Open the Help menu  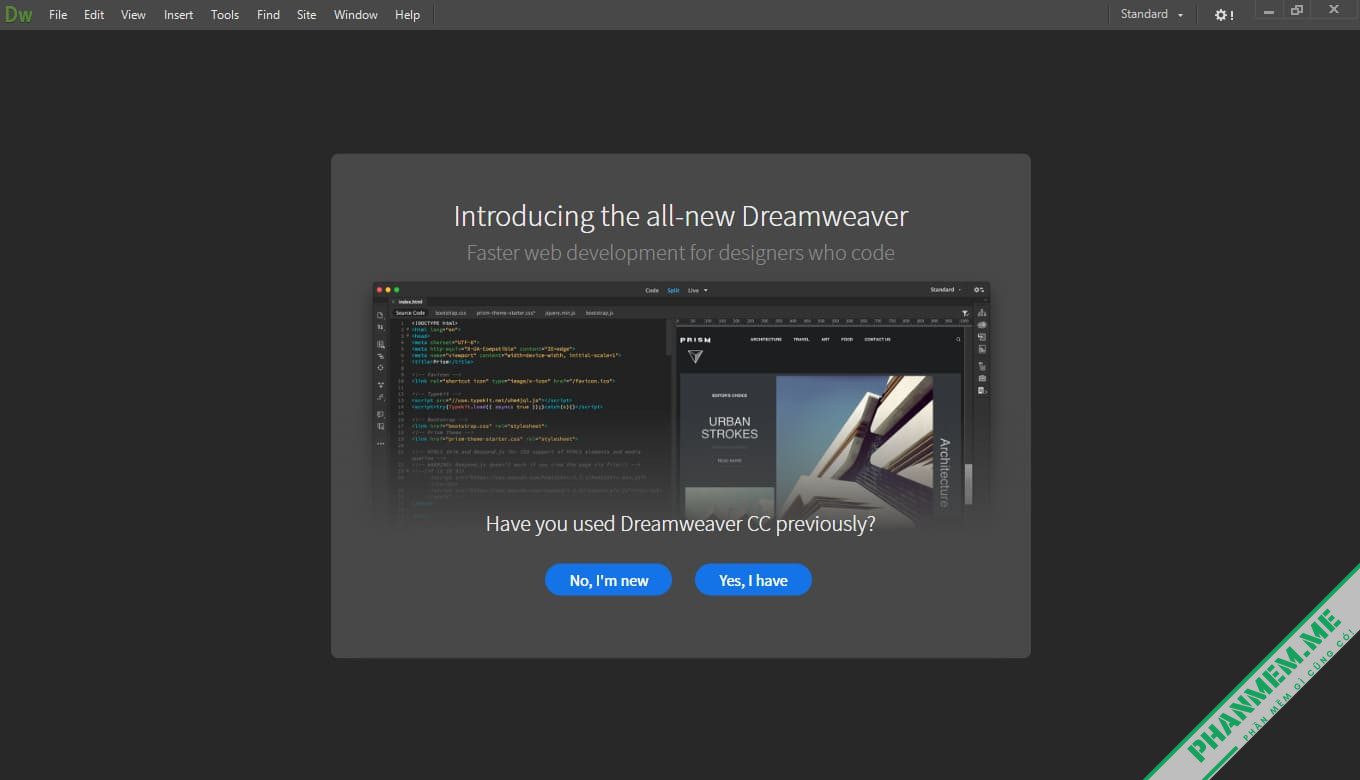tap(407, 15)
